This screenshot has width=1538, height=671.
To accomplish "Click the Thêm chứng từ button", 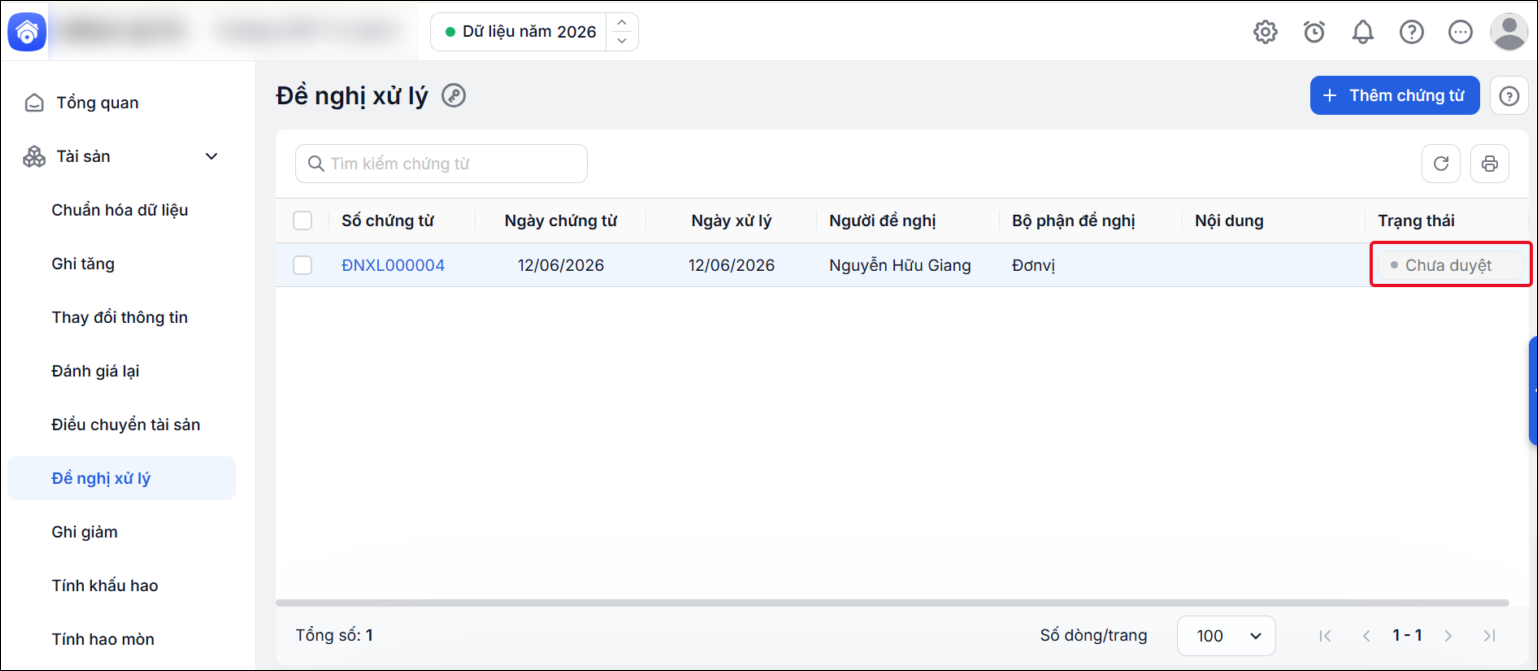I will tap(1395, 96).
